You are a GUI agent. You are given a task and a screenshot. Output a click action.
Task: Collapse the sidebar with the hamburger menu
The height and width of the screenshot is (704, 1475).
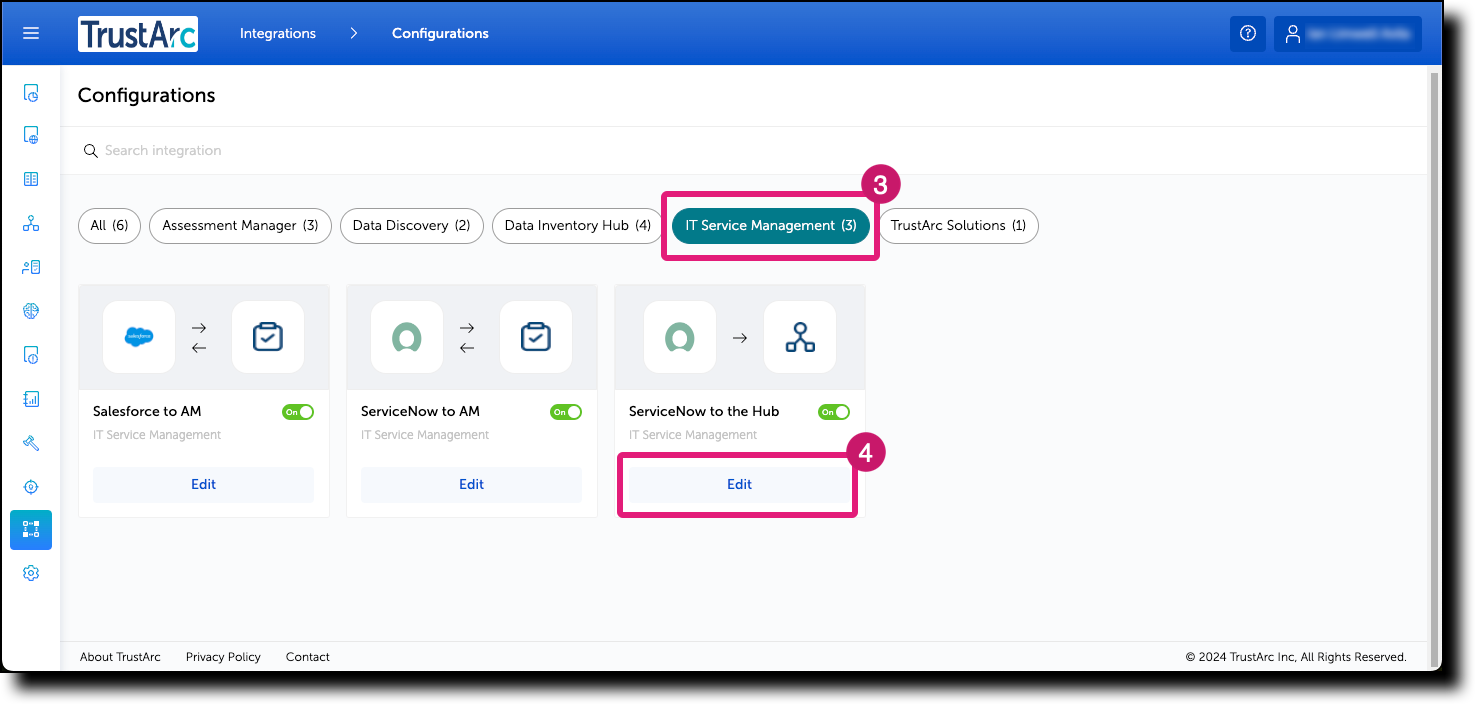point(31,33)
